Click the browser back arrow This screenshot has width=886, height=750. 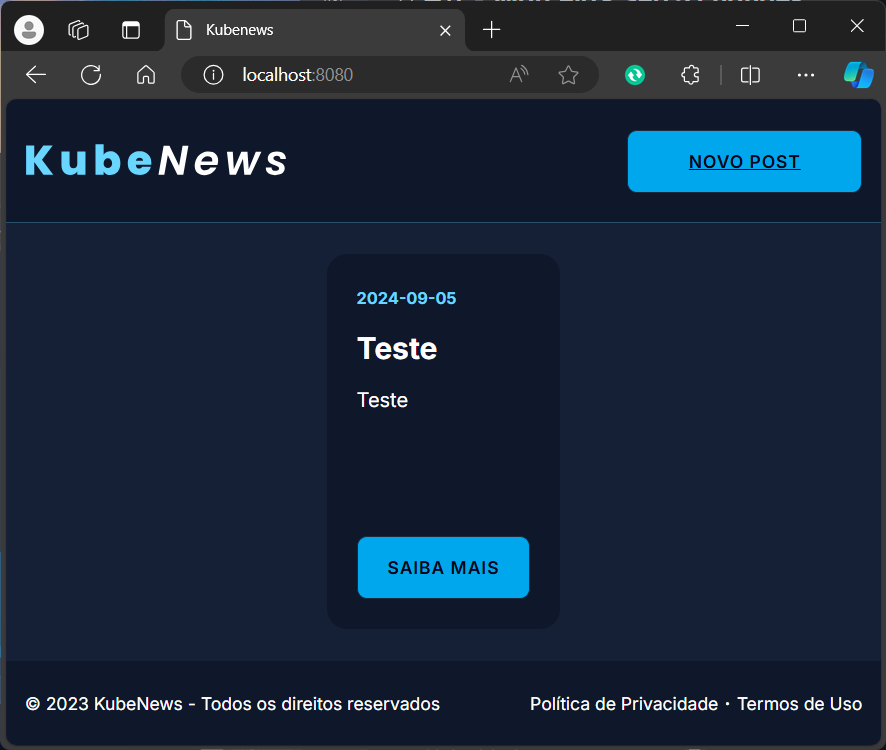coord(36,75)
